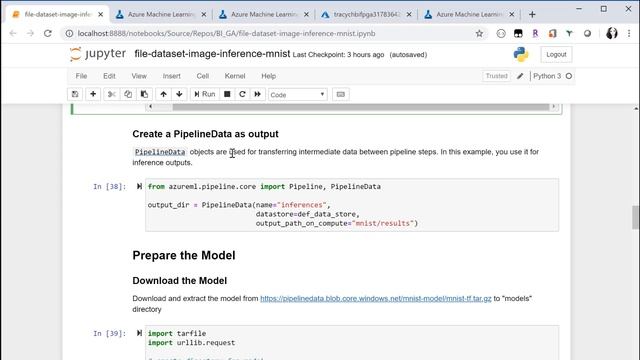Click inside cell 39 import tarfile code
This screenshot has width=640, height=360.
(x=177, y=333)
